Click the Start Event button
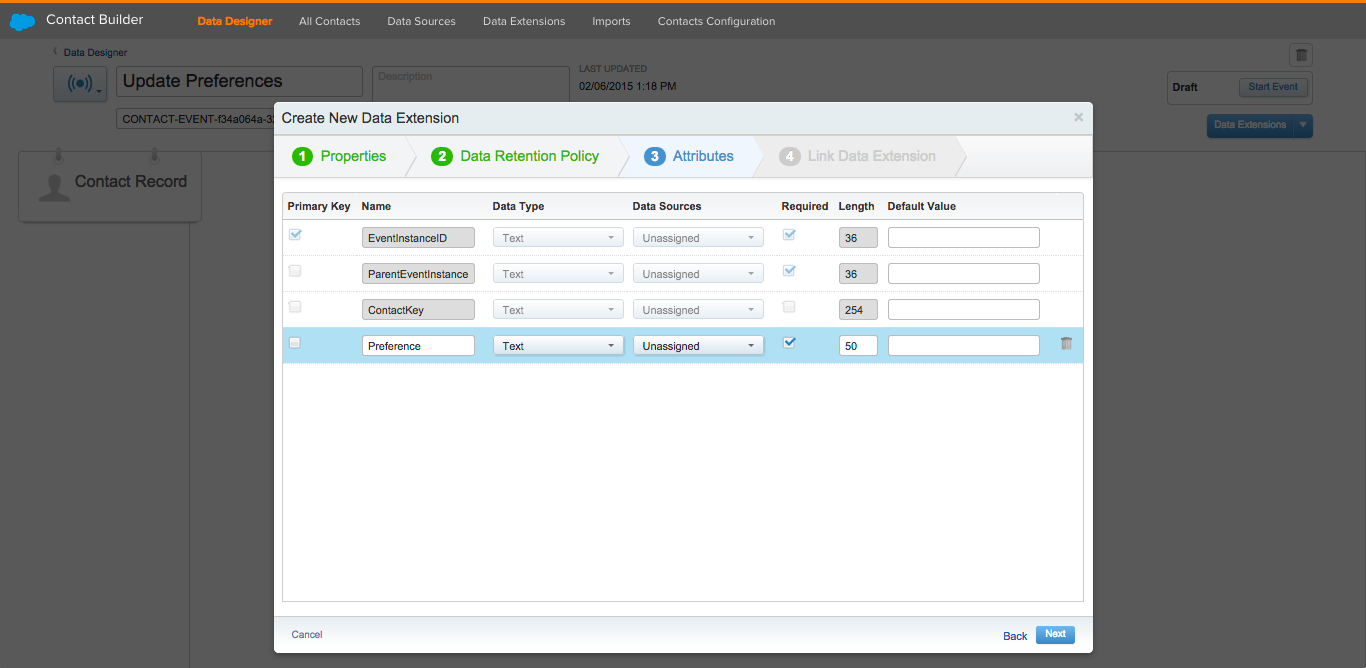 coord(1273,87)
